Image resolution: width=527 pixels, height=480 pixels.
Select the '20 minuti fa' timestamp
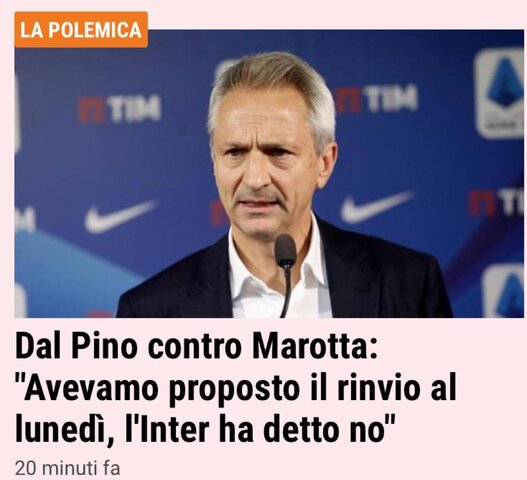pos(67,468)
